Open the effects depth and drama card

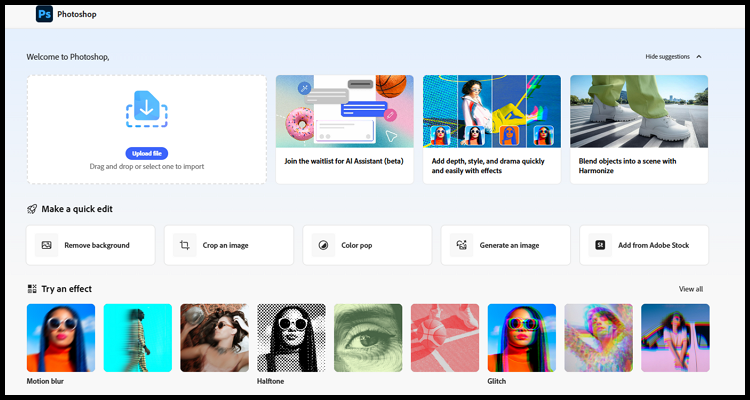point(491,129)
